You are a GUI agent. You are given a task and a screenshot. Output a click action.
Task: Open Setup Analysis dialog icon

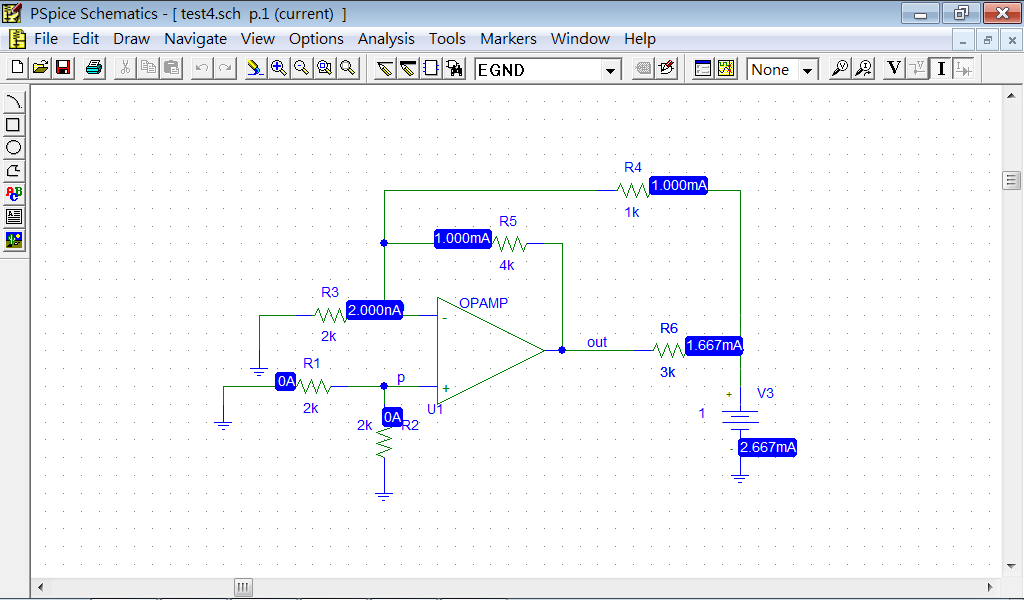(x=703, y=68)
